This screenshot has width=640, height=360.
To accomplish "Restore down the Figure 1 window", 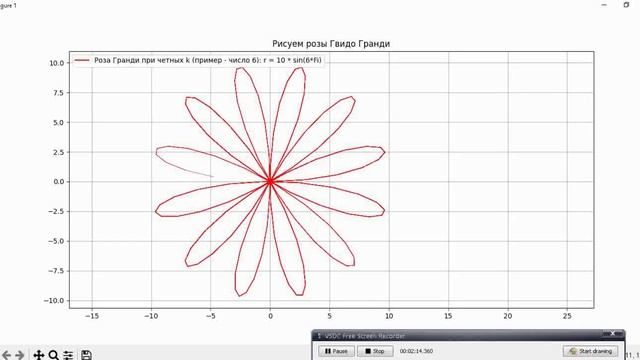I will coord(626,5).
